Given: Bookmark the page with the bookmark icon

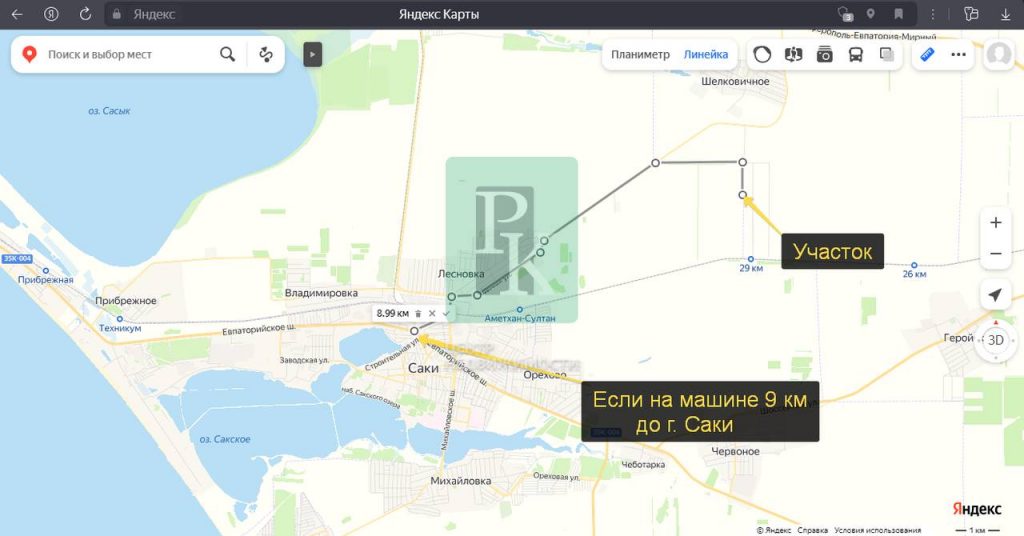Looking at the screenshot, I should coord(899,14).
